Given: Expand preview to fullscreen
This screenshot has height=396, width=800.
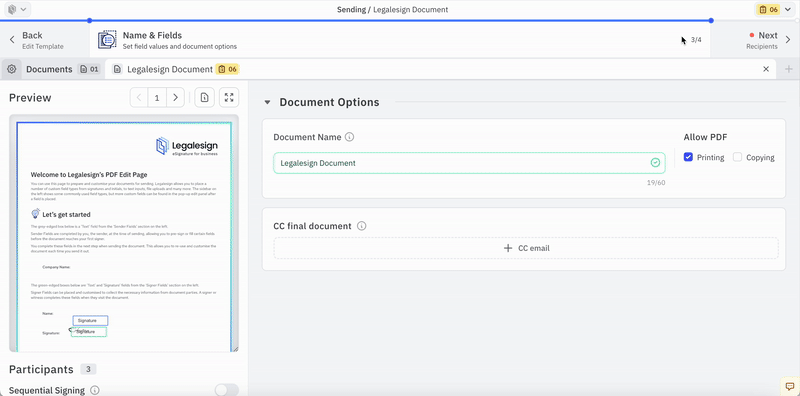Looking at the screenshot, I should [x=229, y=97].
